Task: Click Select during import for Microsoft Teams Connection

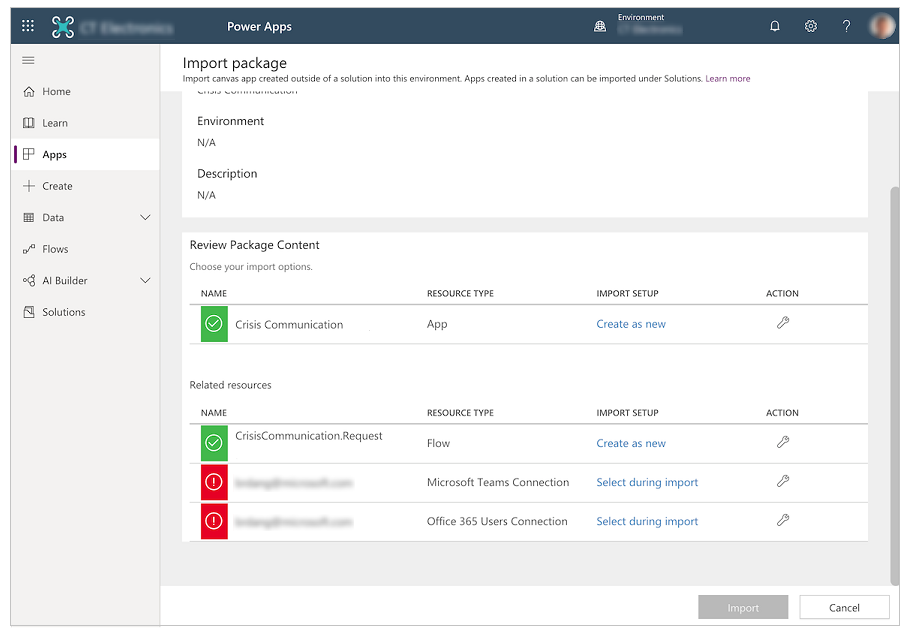Action: (647, 483)
